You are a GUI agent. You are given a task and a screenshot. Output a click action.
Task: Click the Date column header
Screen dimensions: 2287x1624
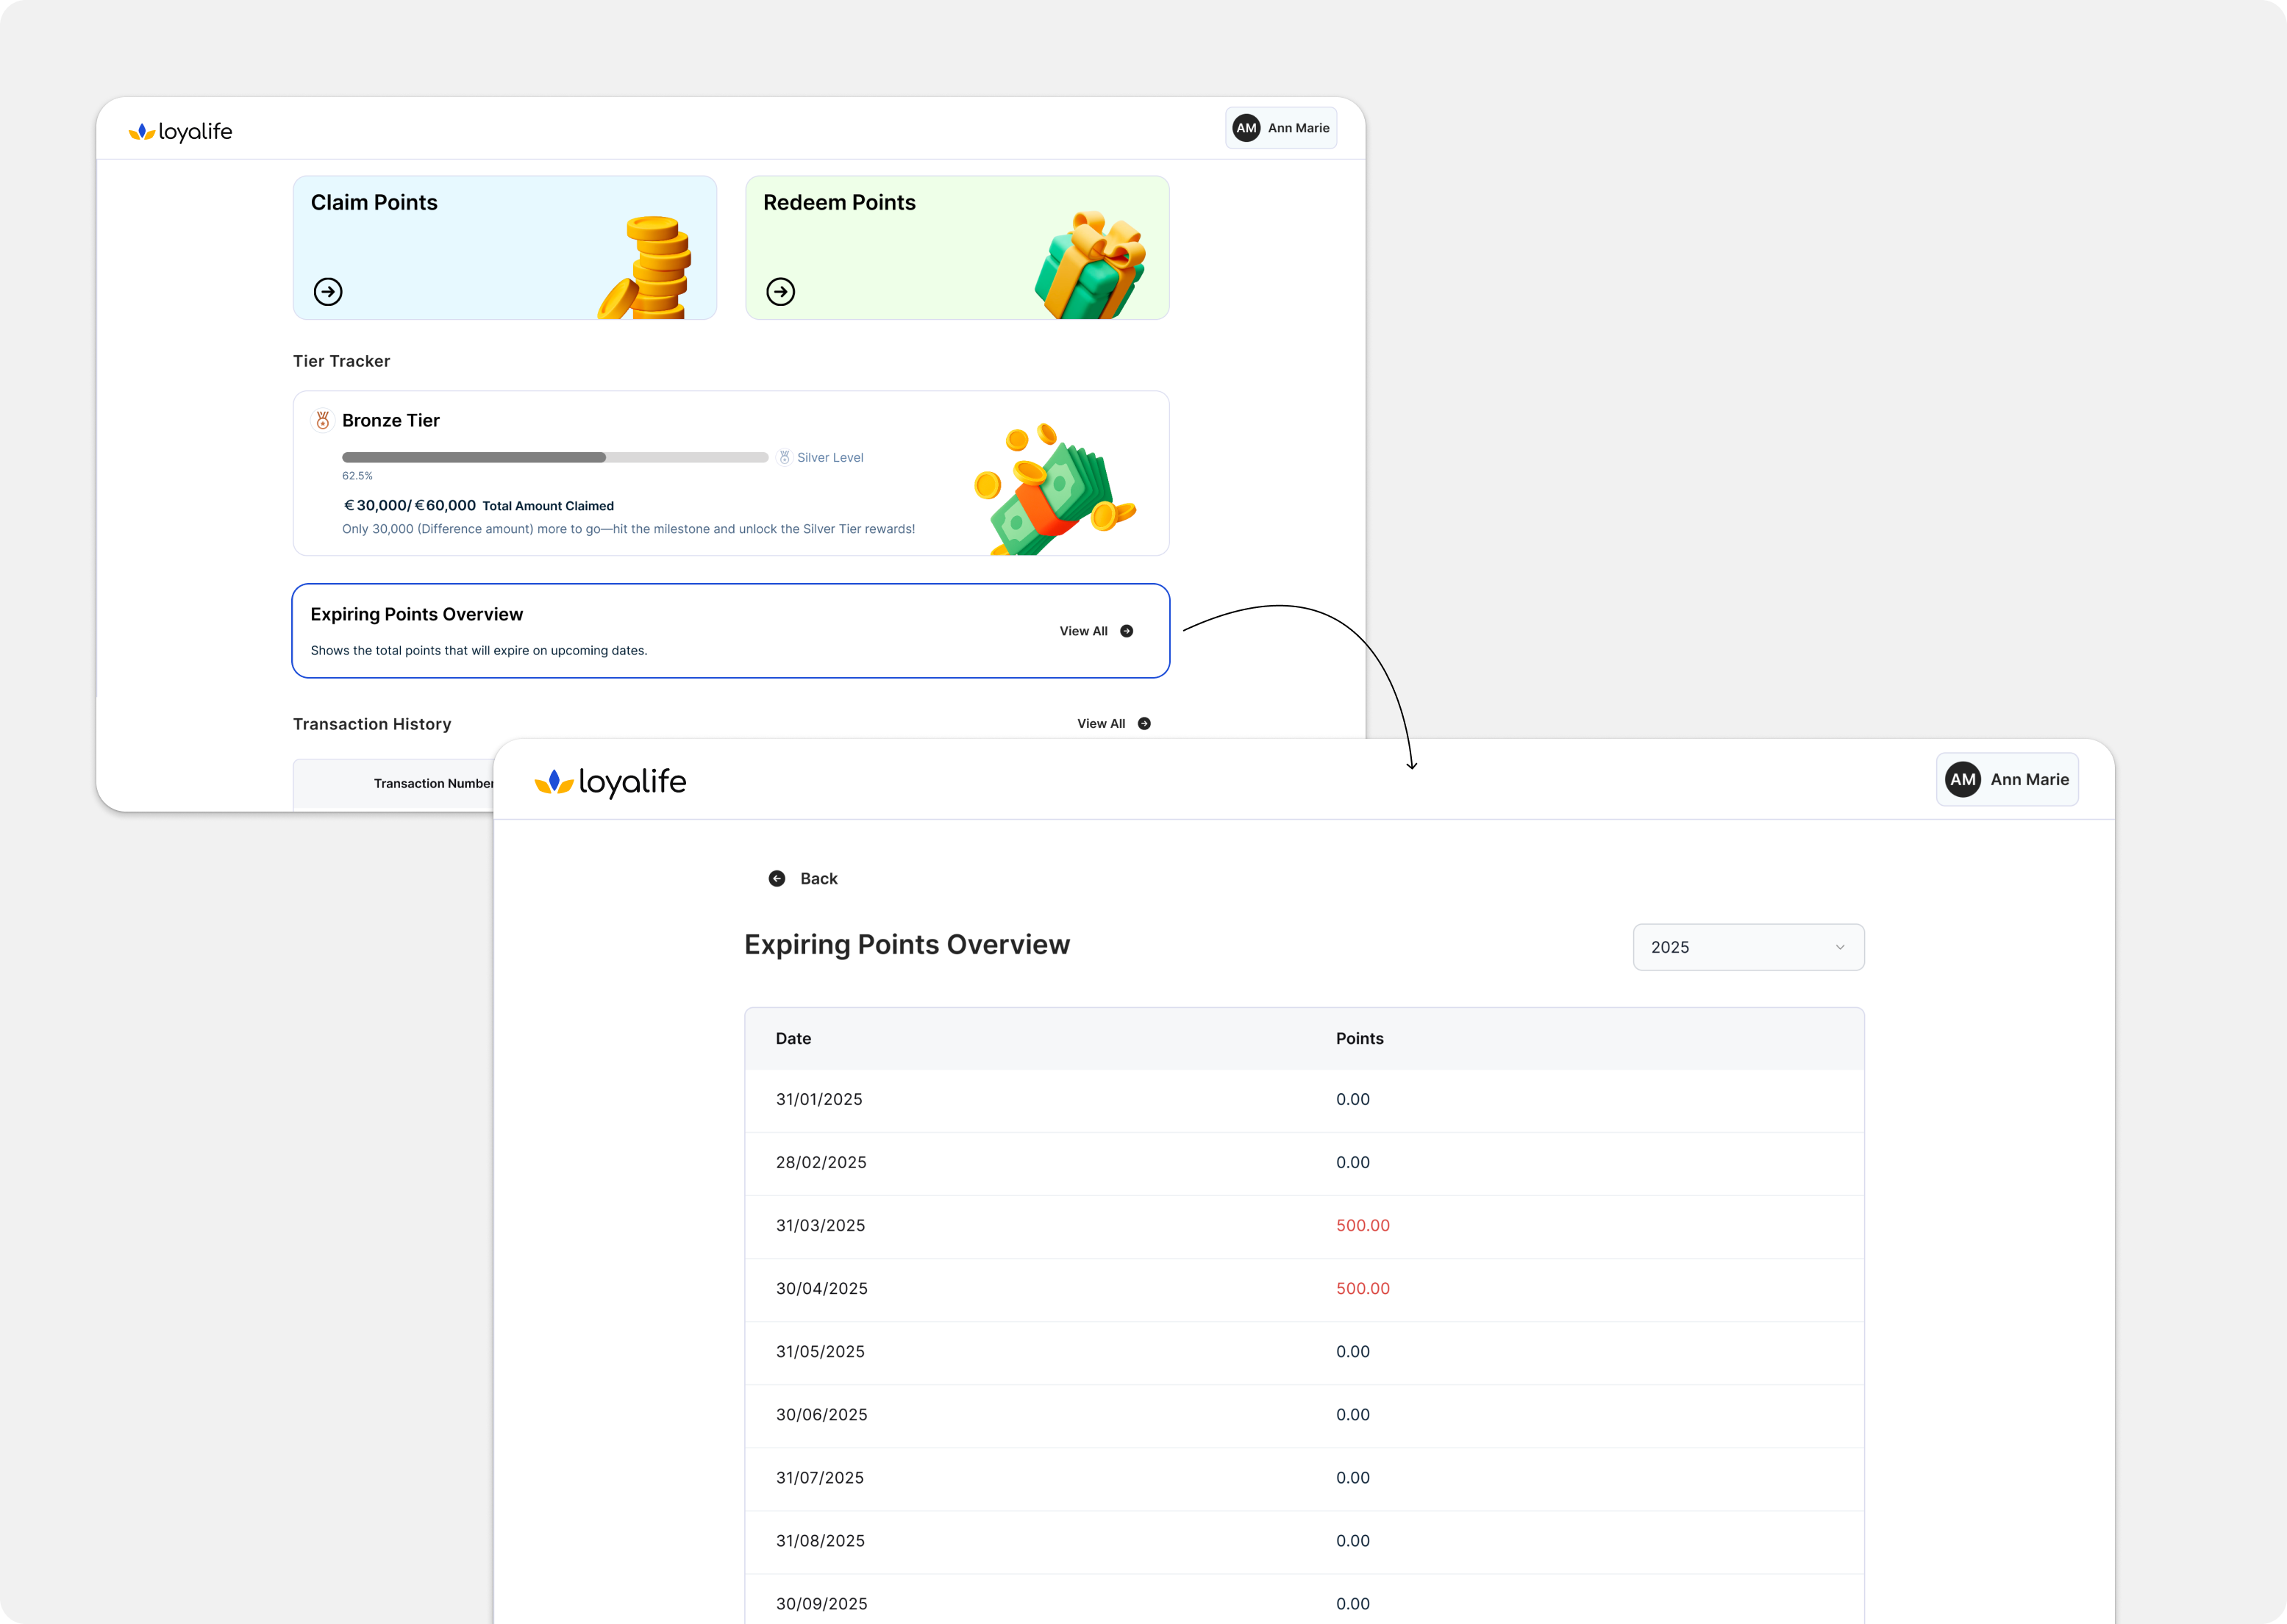(793, 1038)
